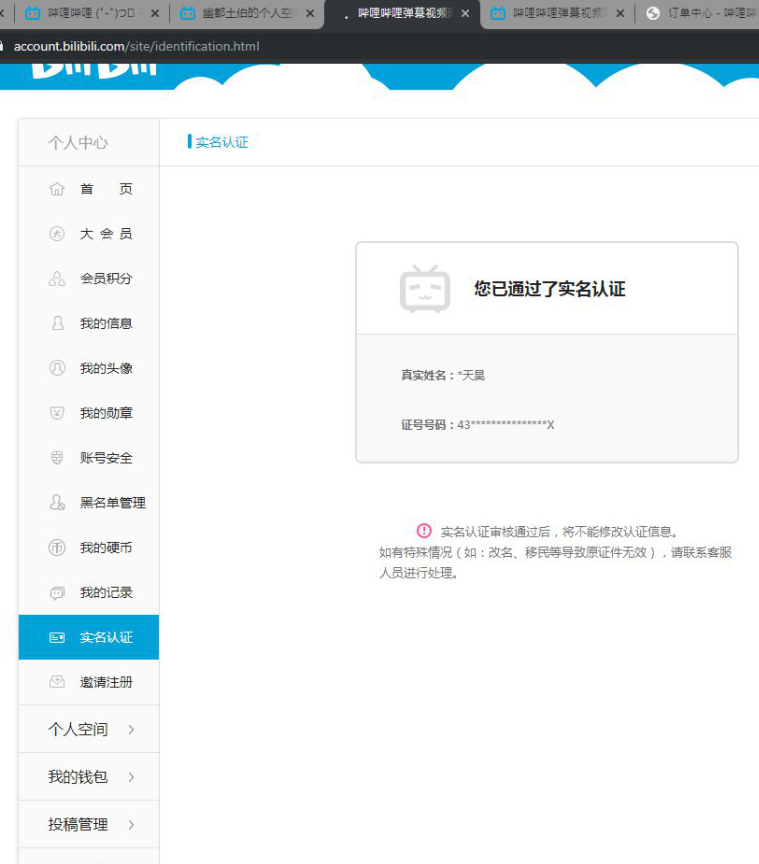Select 实名认证 in the sidebar menu
This screenshot has width=759, height=864.
[89, 637]
